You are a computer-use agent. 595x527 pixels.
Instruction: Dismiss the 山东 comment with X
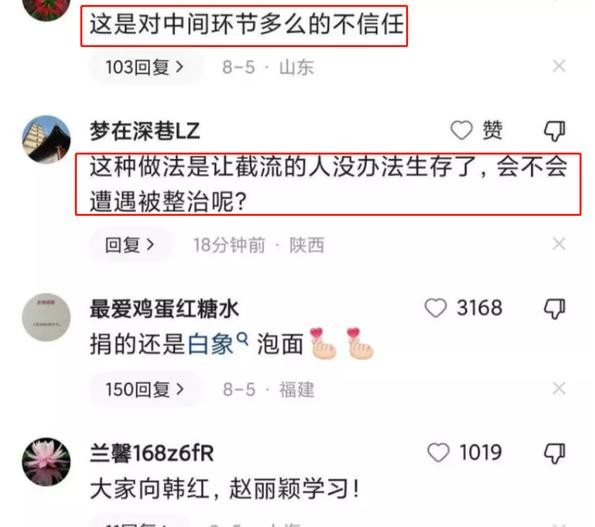tap(559, 66)
